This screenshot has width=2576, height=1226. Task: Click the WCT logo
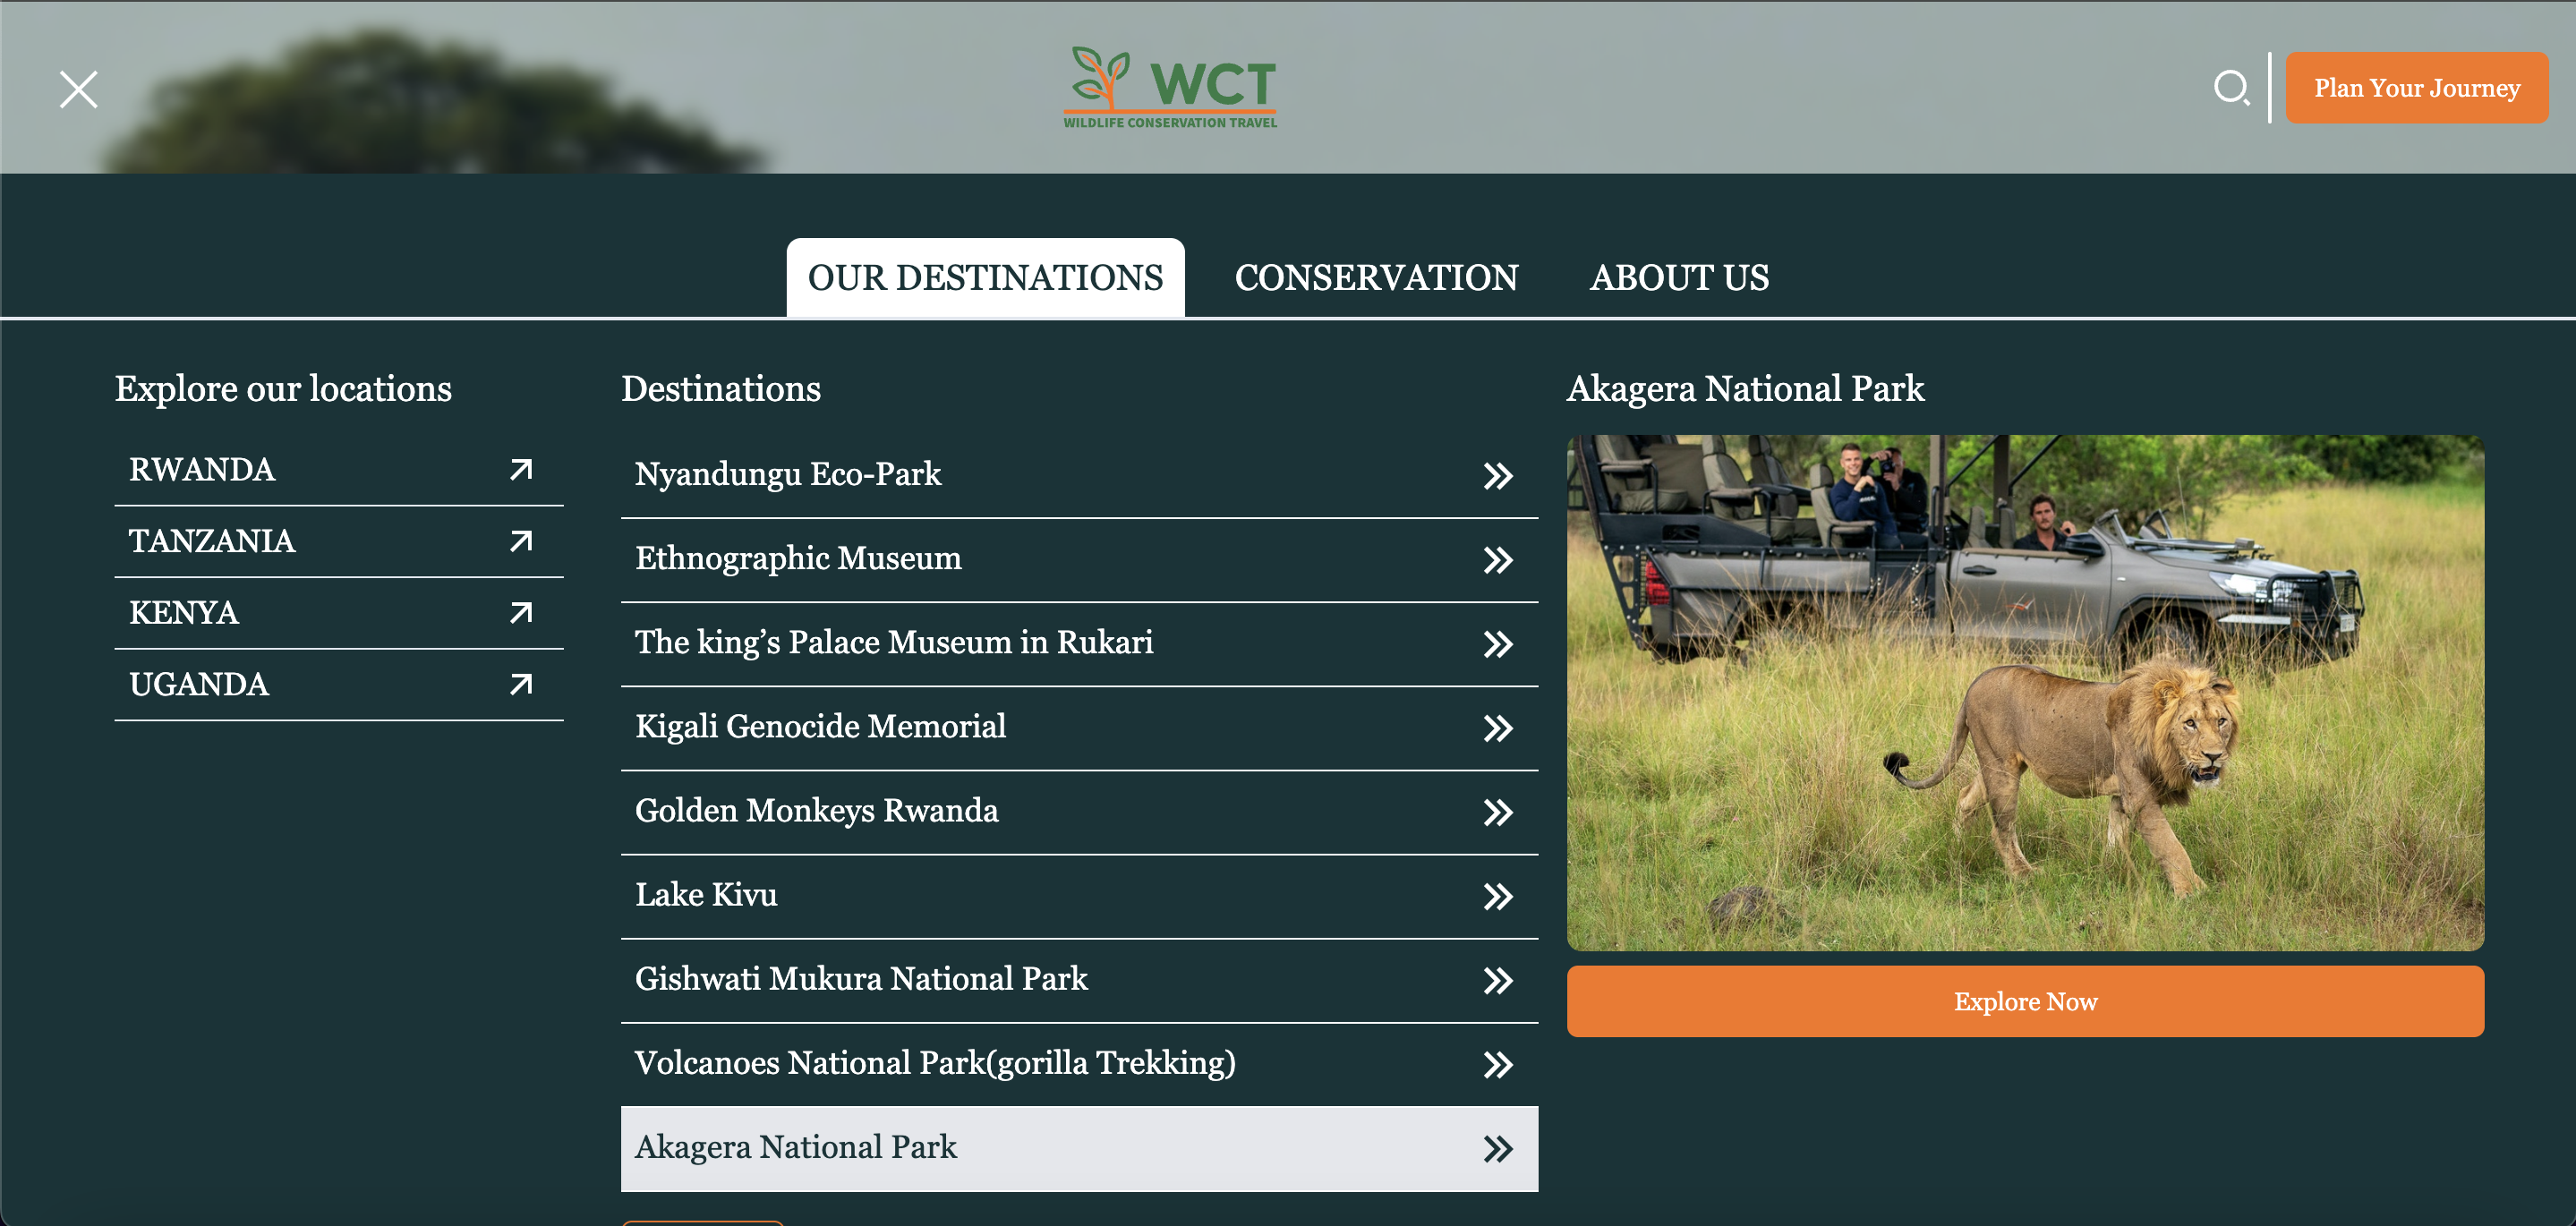coord(1169,88)
